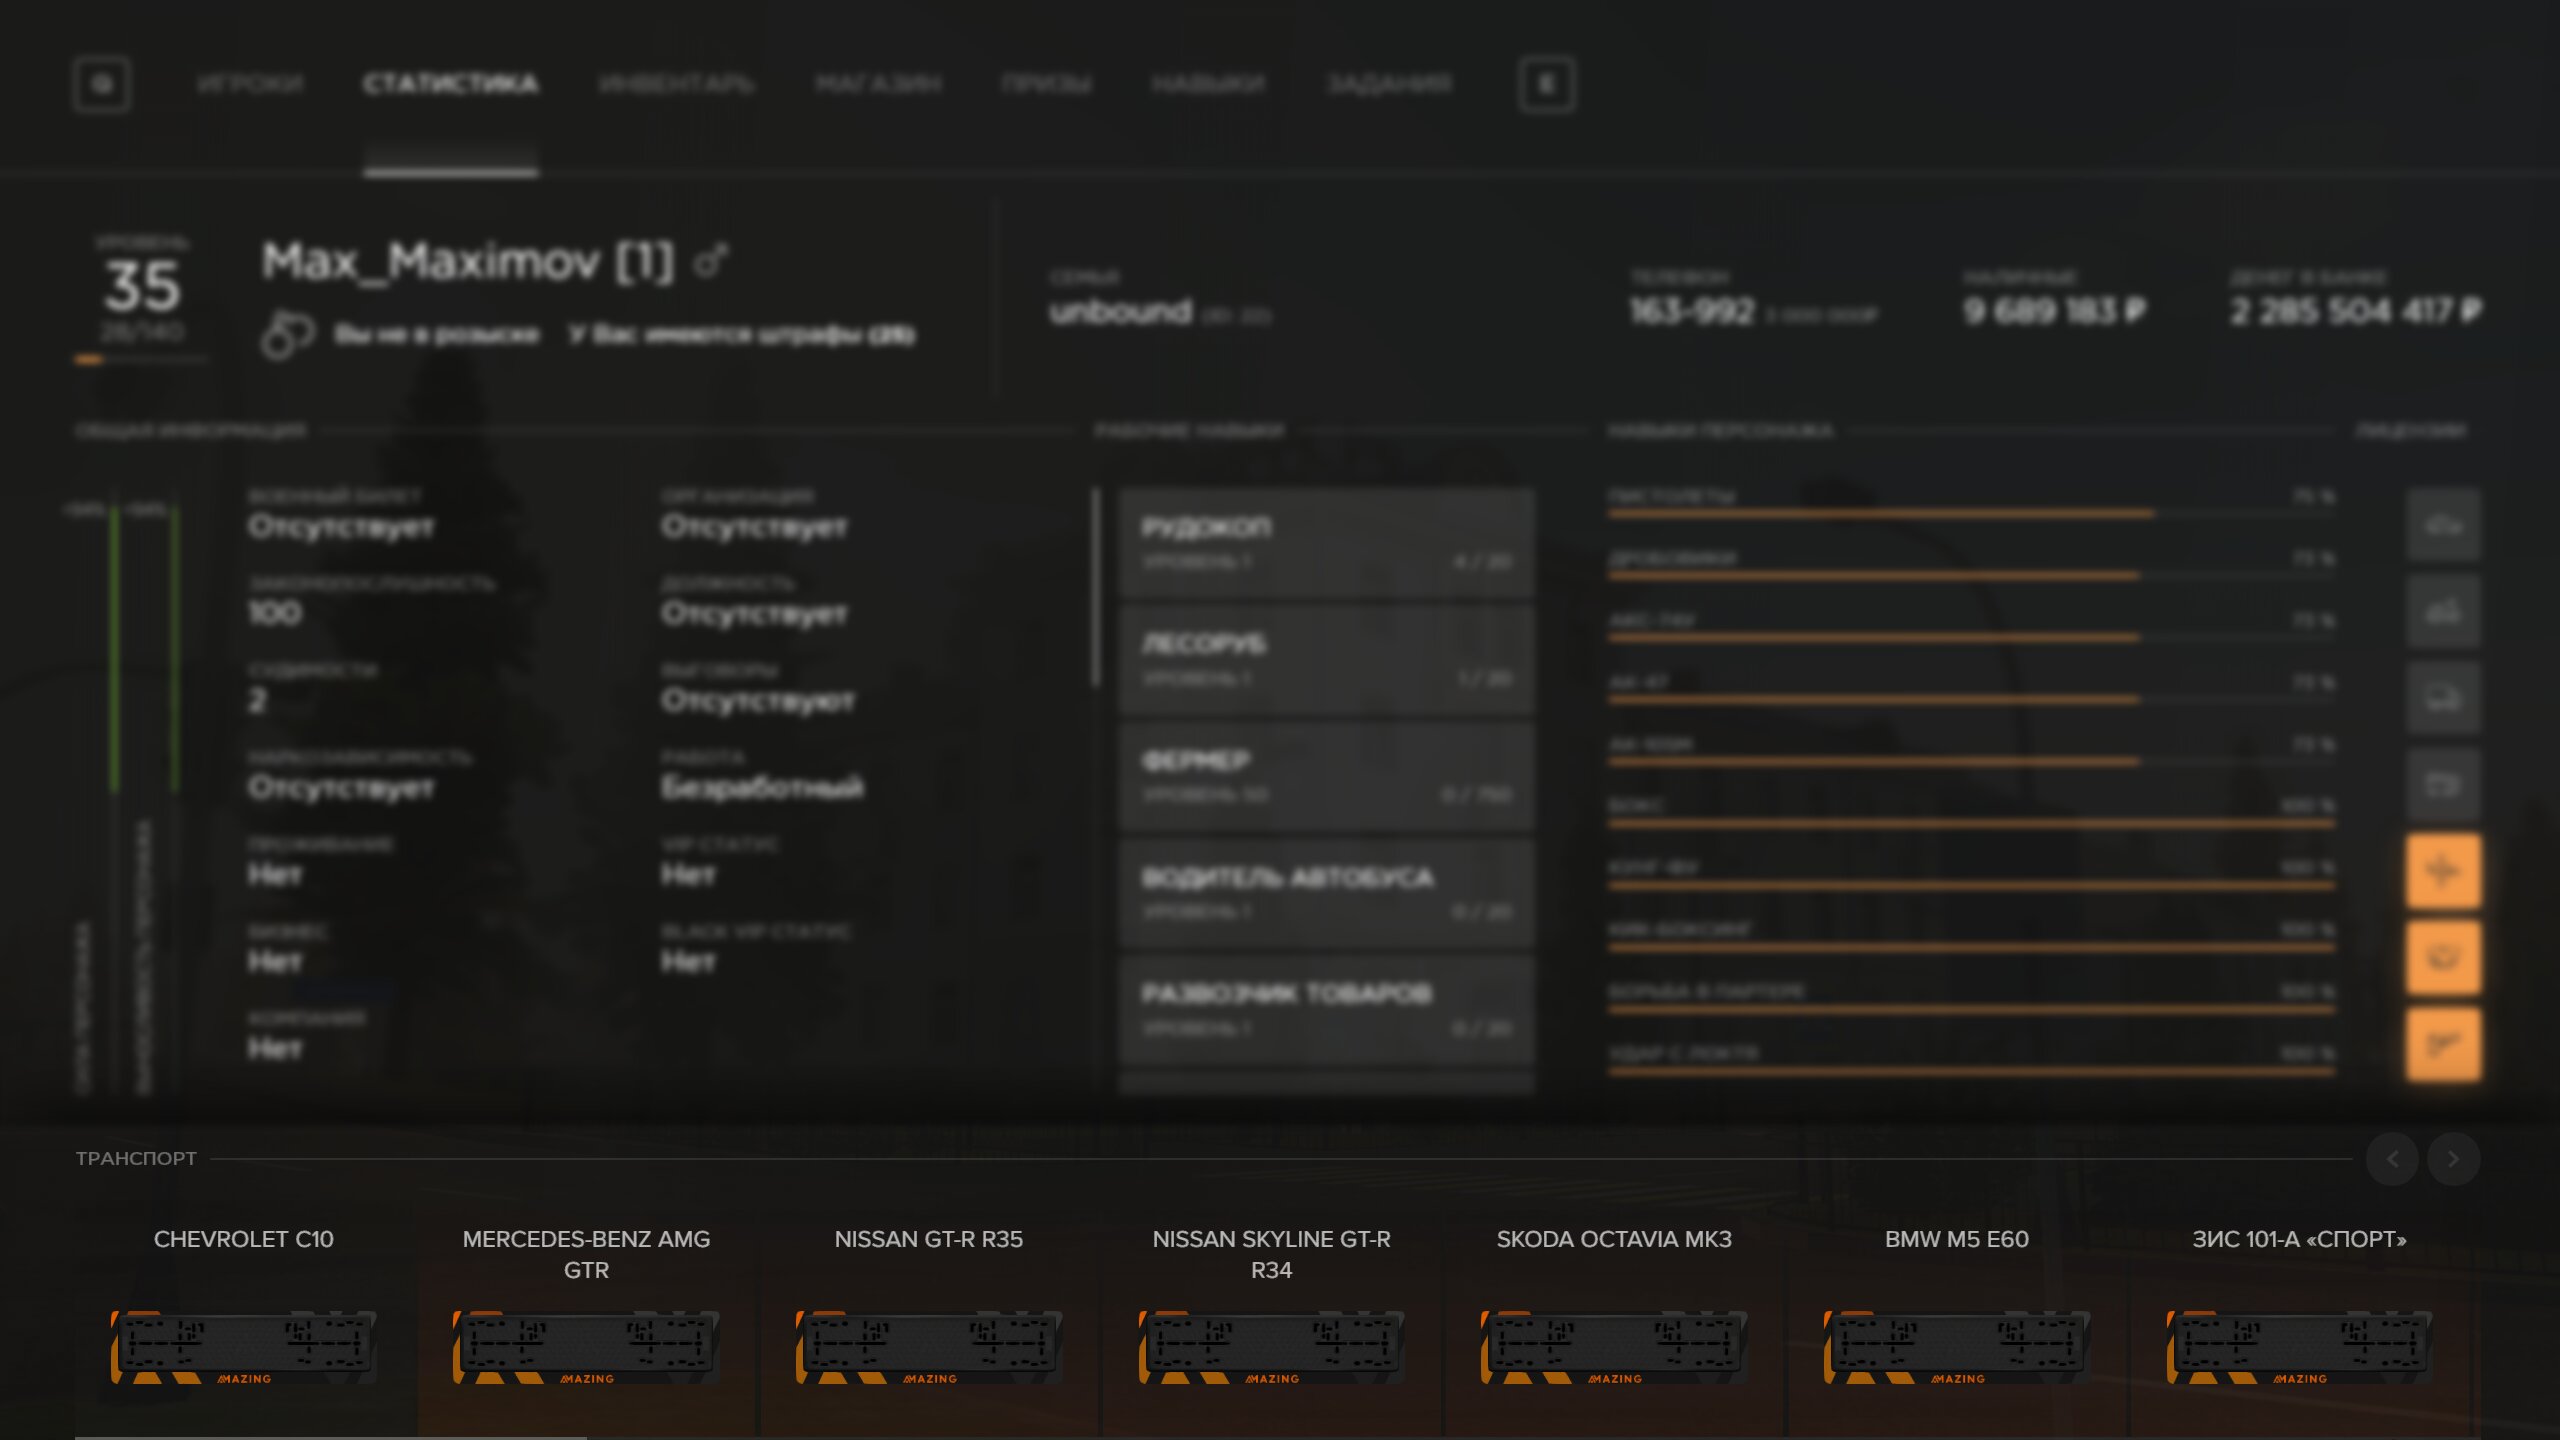The image size is (2560, 1440).
Task: Show next vehicles in ТРАНСПОРТ carousel
Action: click(x=2453, y=1159)
